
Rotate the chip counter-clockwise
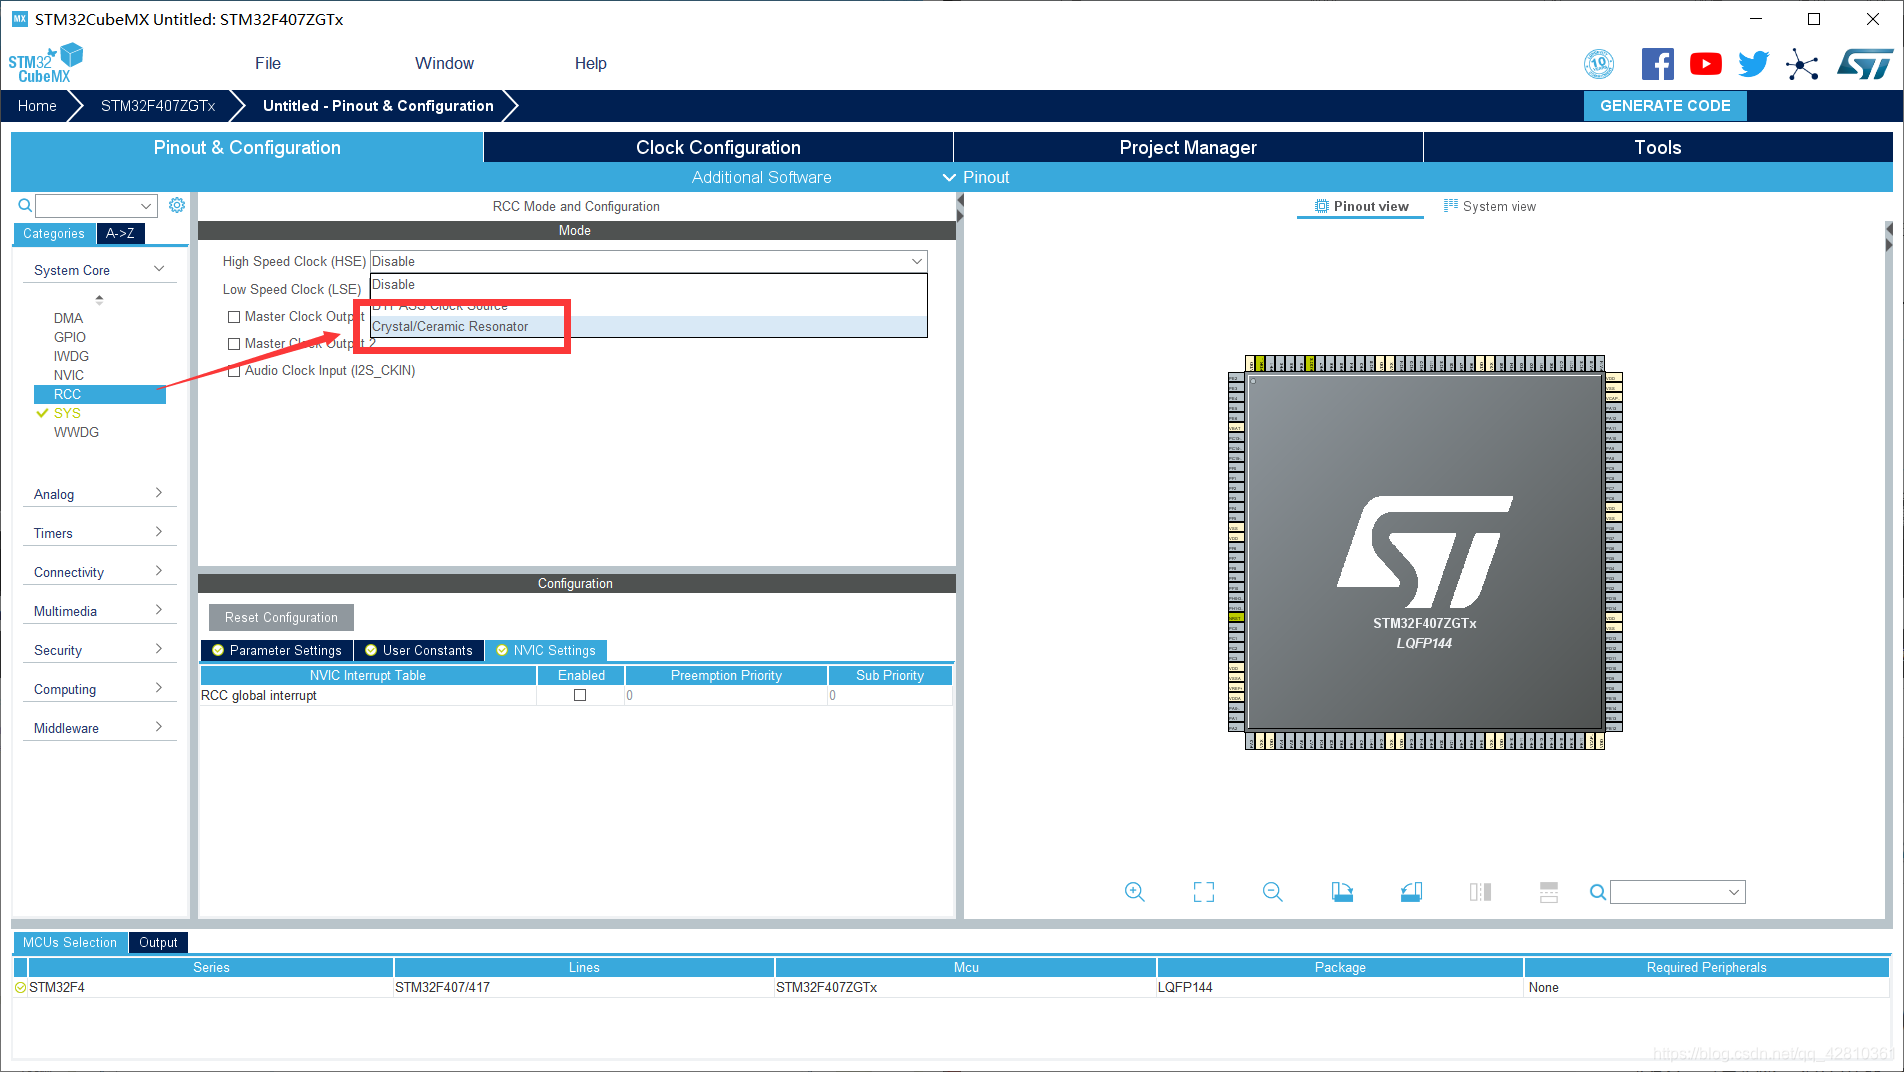[x=1411, y=892]
